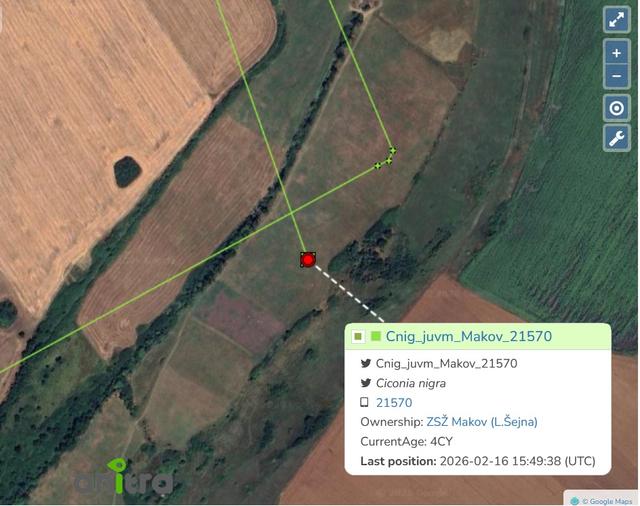The image size is (640, 506).
Task: Select the upper-right green track point
Action: click(392, 151)
